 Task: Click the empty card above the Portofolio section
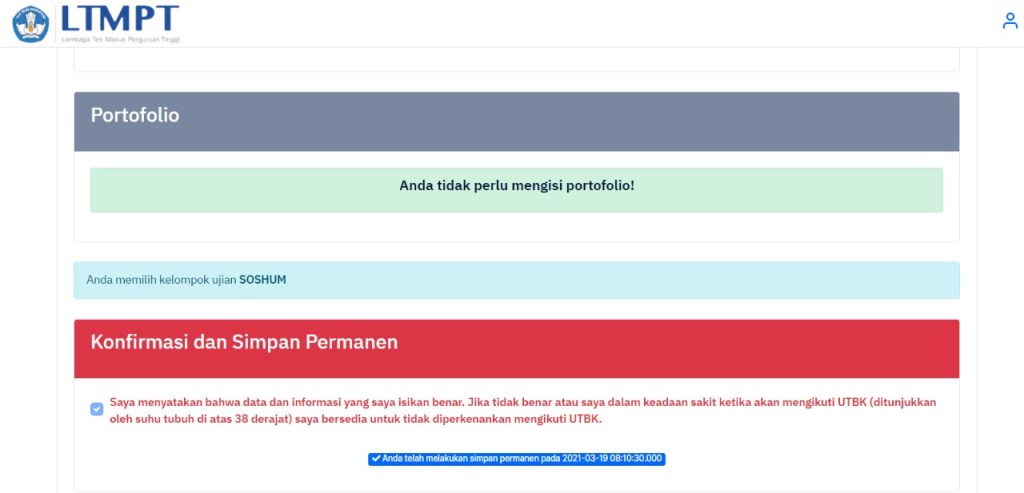516,60
